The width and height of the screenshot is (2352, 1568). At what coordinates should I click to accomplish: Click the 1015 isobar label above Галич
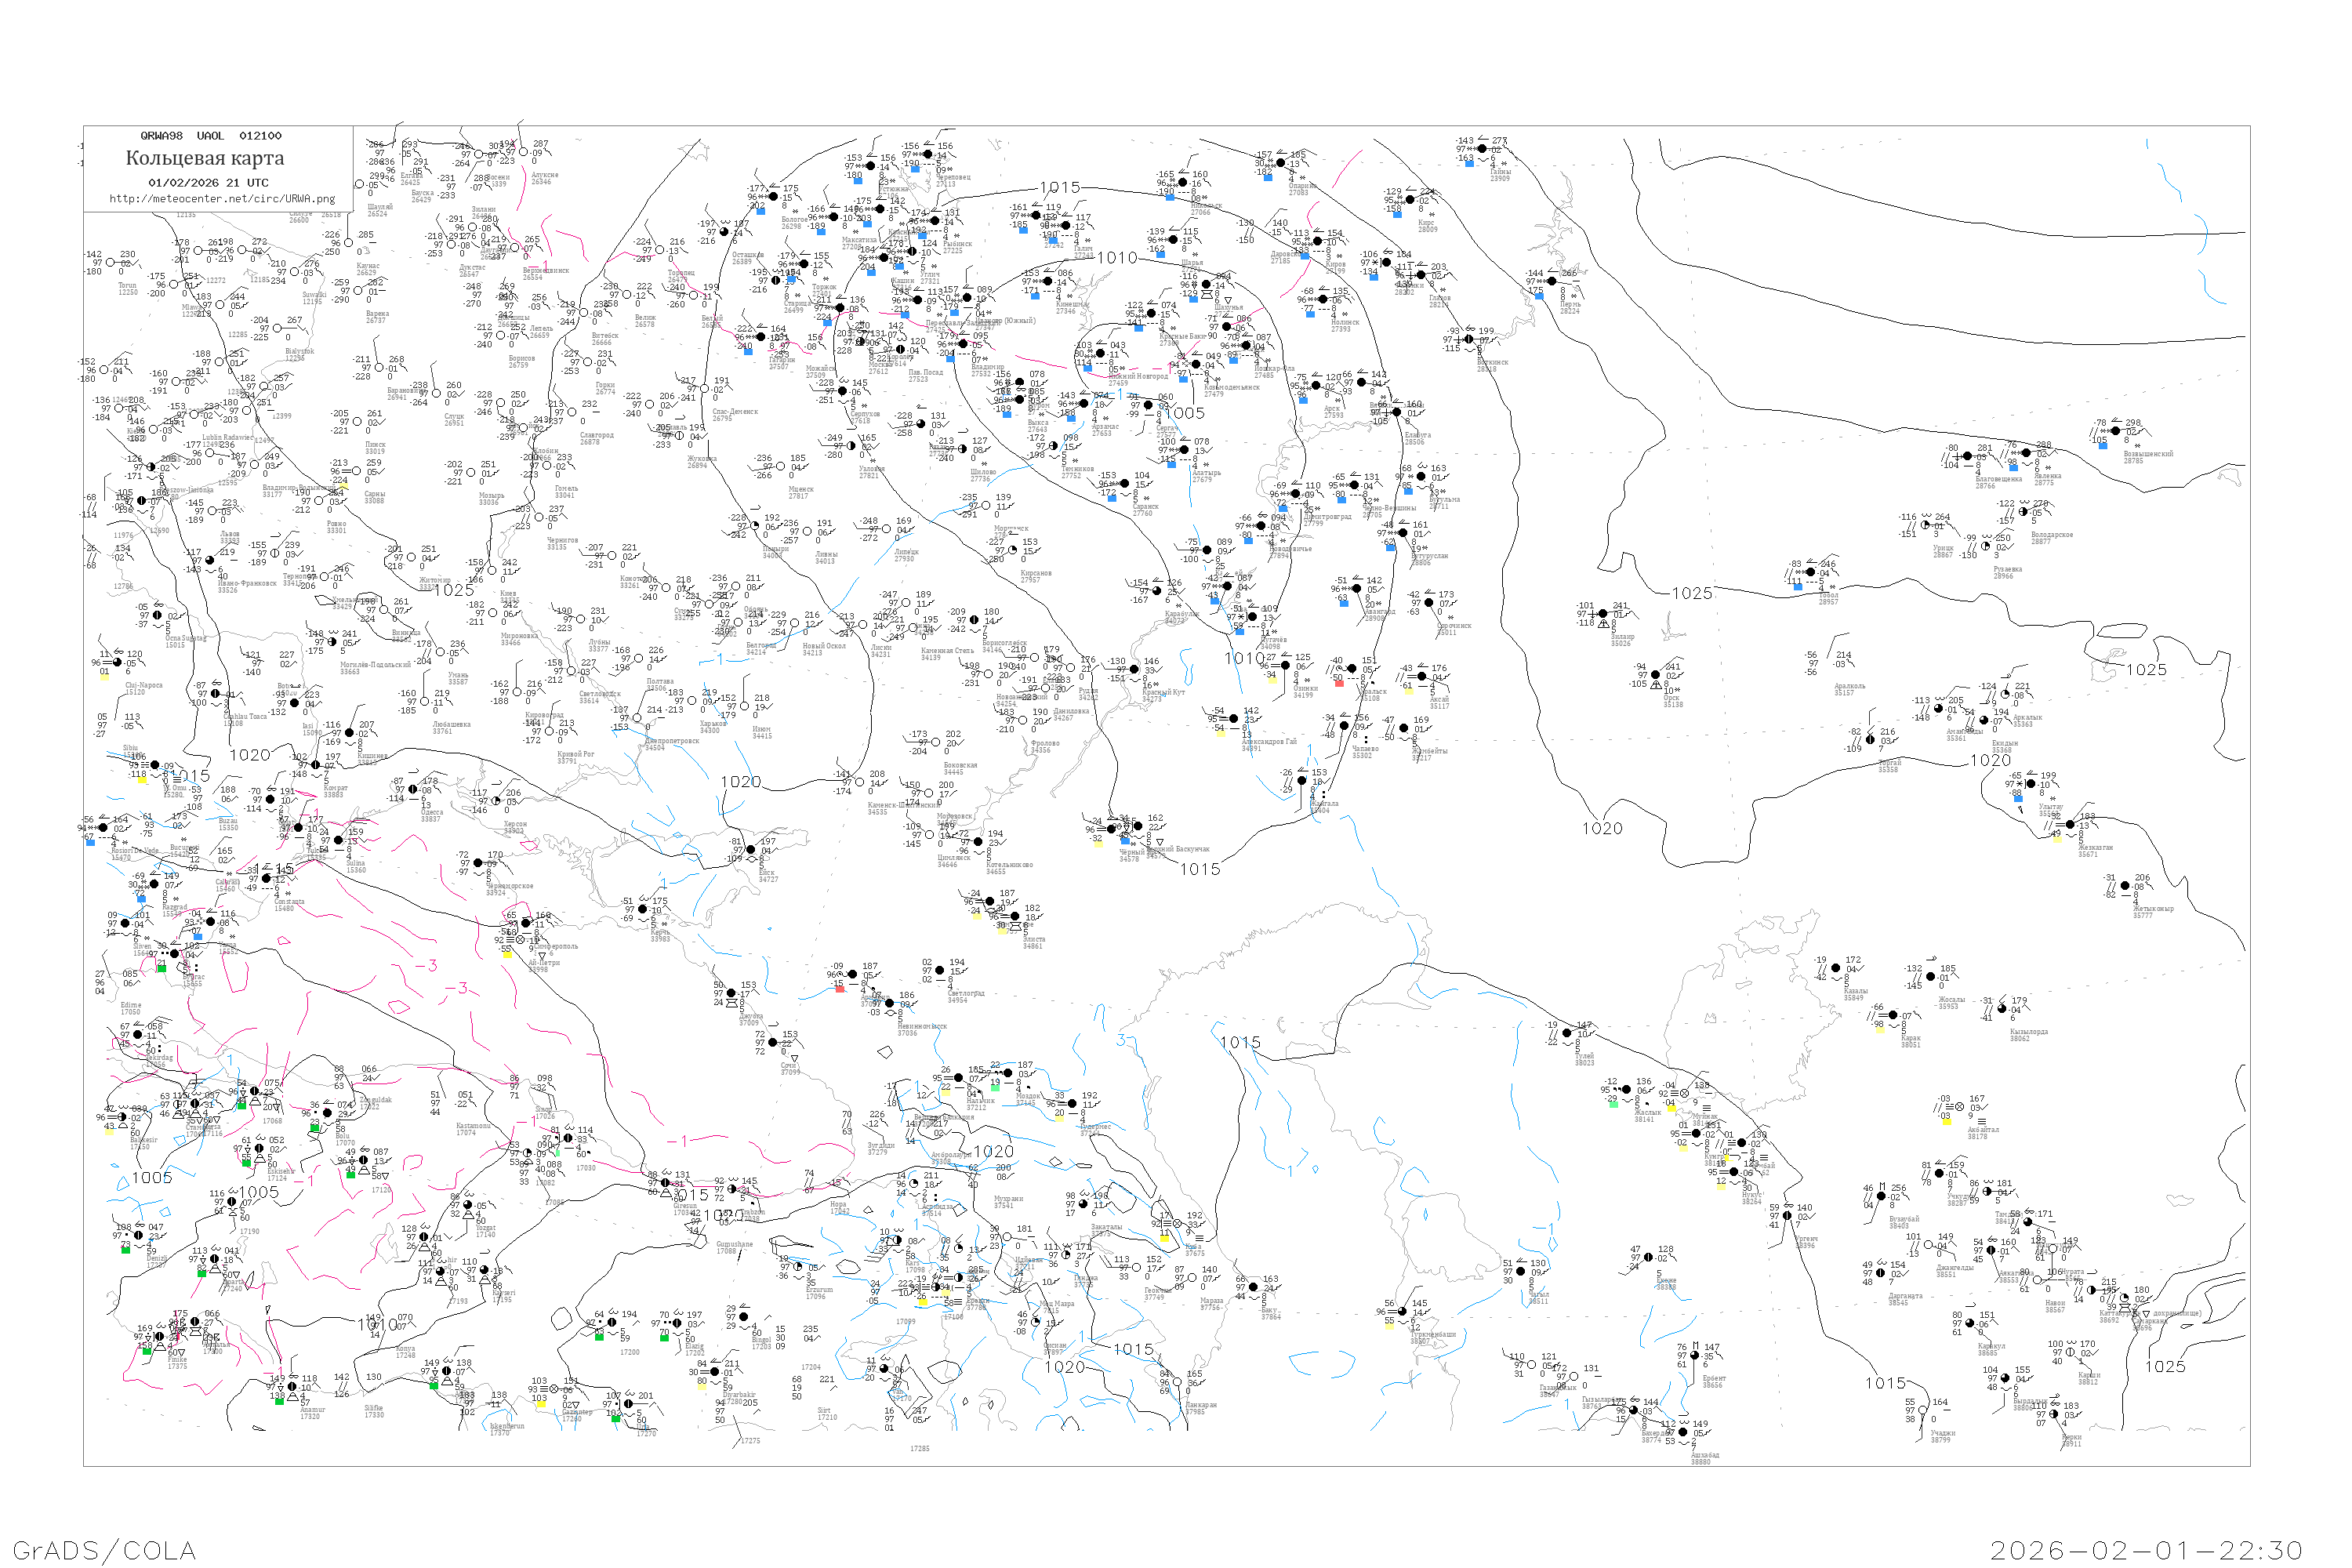pyautogui.click(x=1059, y=187)
